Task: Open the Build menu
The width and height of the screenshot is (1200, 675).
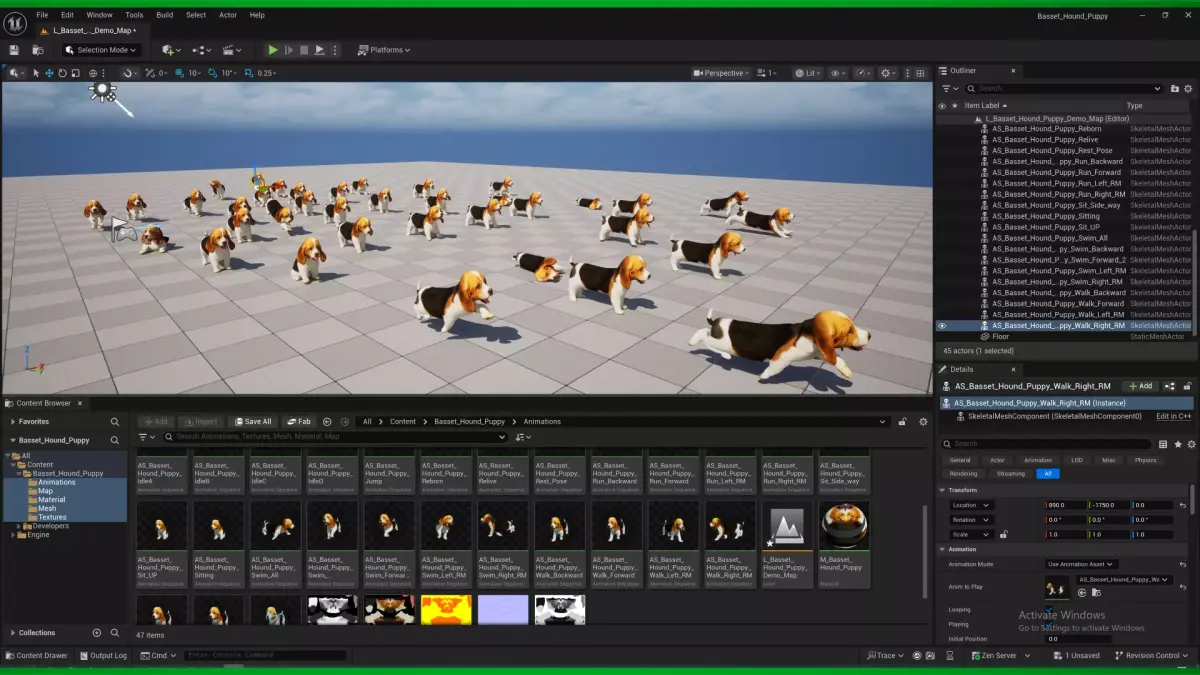Action: [x=165, y=15]
